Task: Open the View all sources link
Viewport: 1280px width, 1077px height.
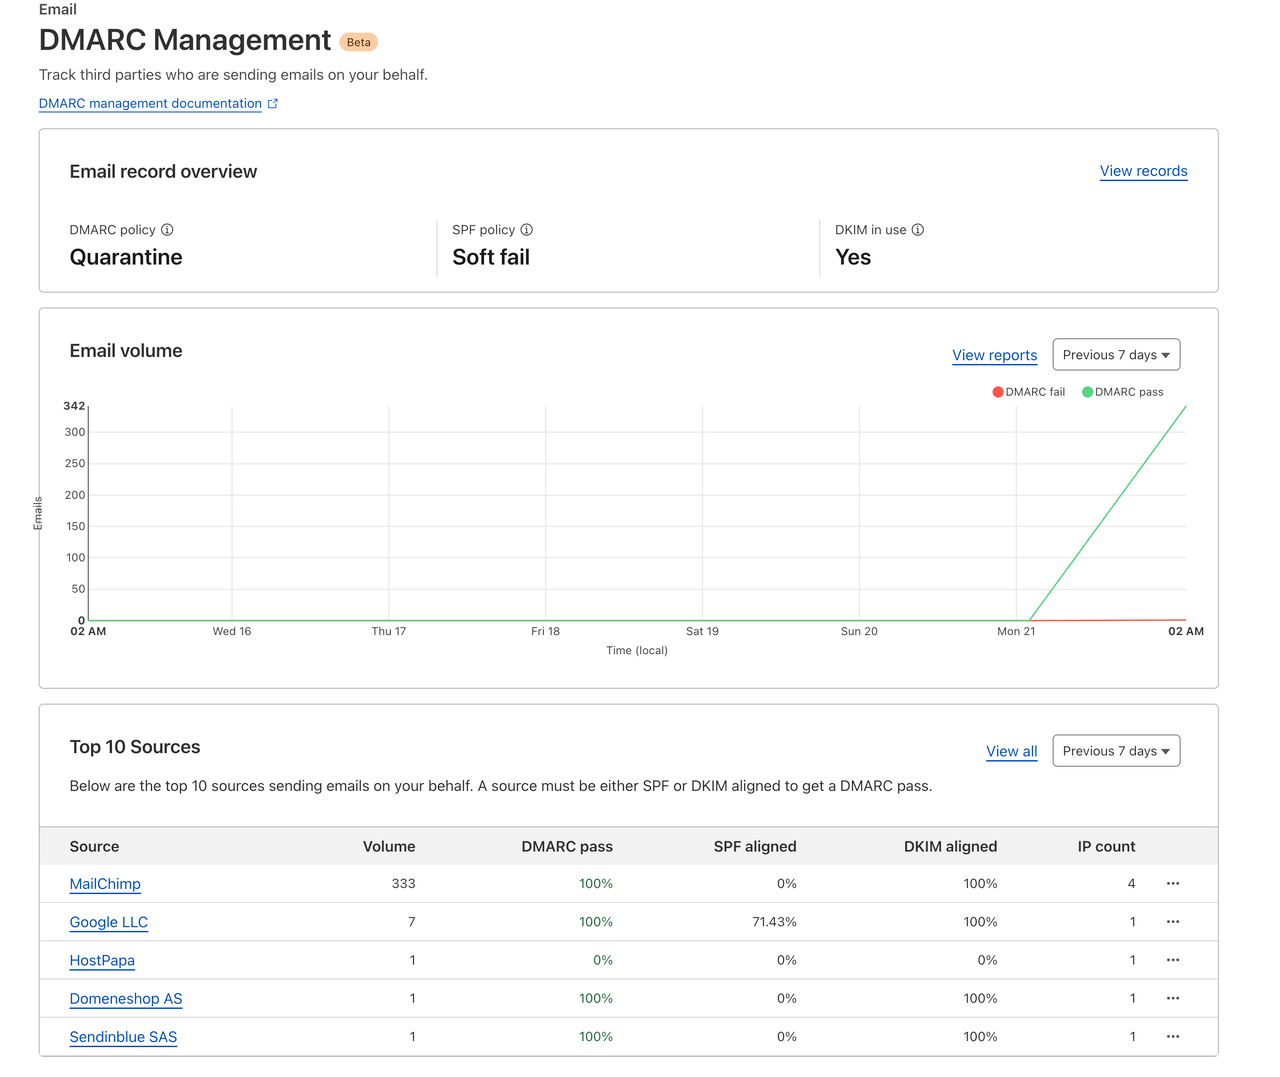Action: pos(1012,751)
